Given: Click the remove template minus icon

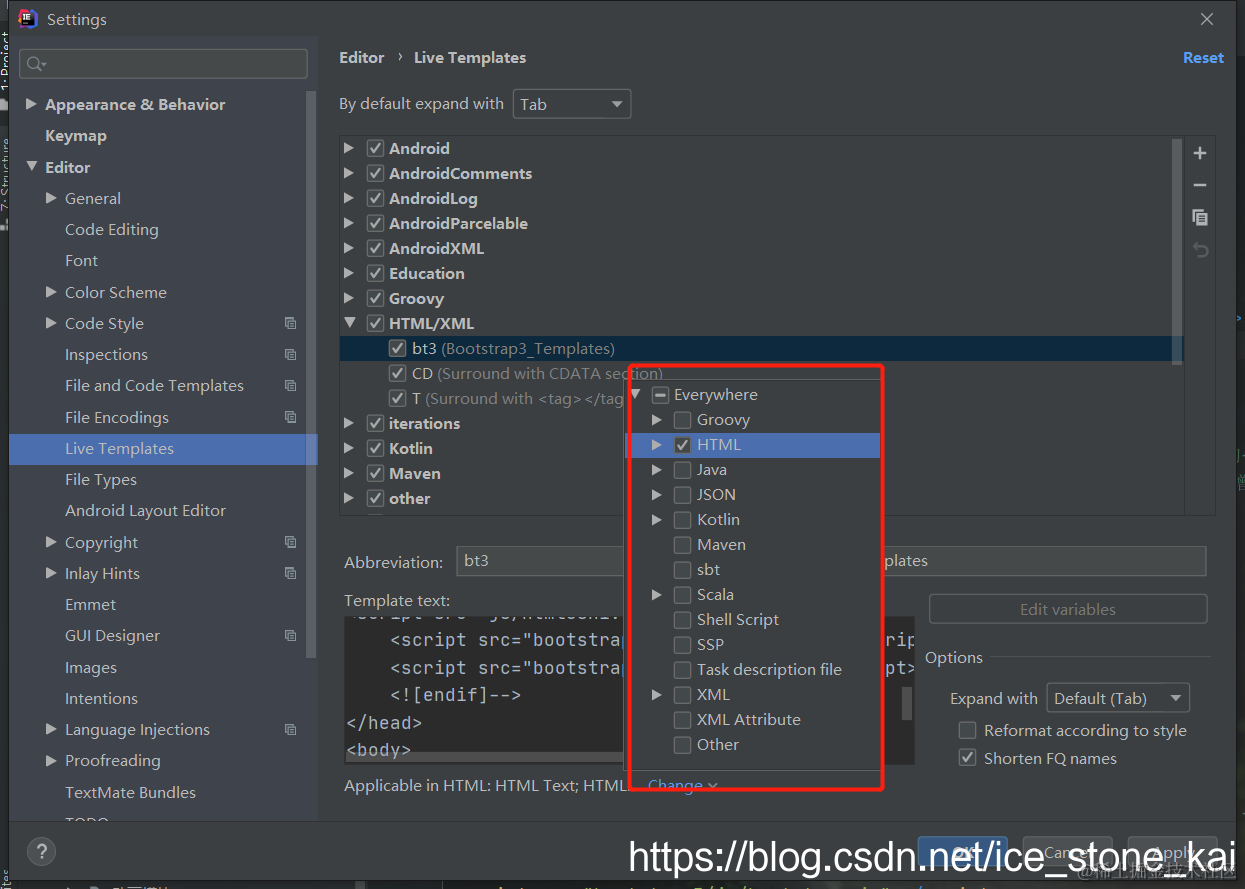Looking at the screenshot, I should pyautogui.click(x=1200, y=185).
